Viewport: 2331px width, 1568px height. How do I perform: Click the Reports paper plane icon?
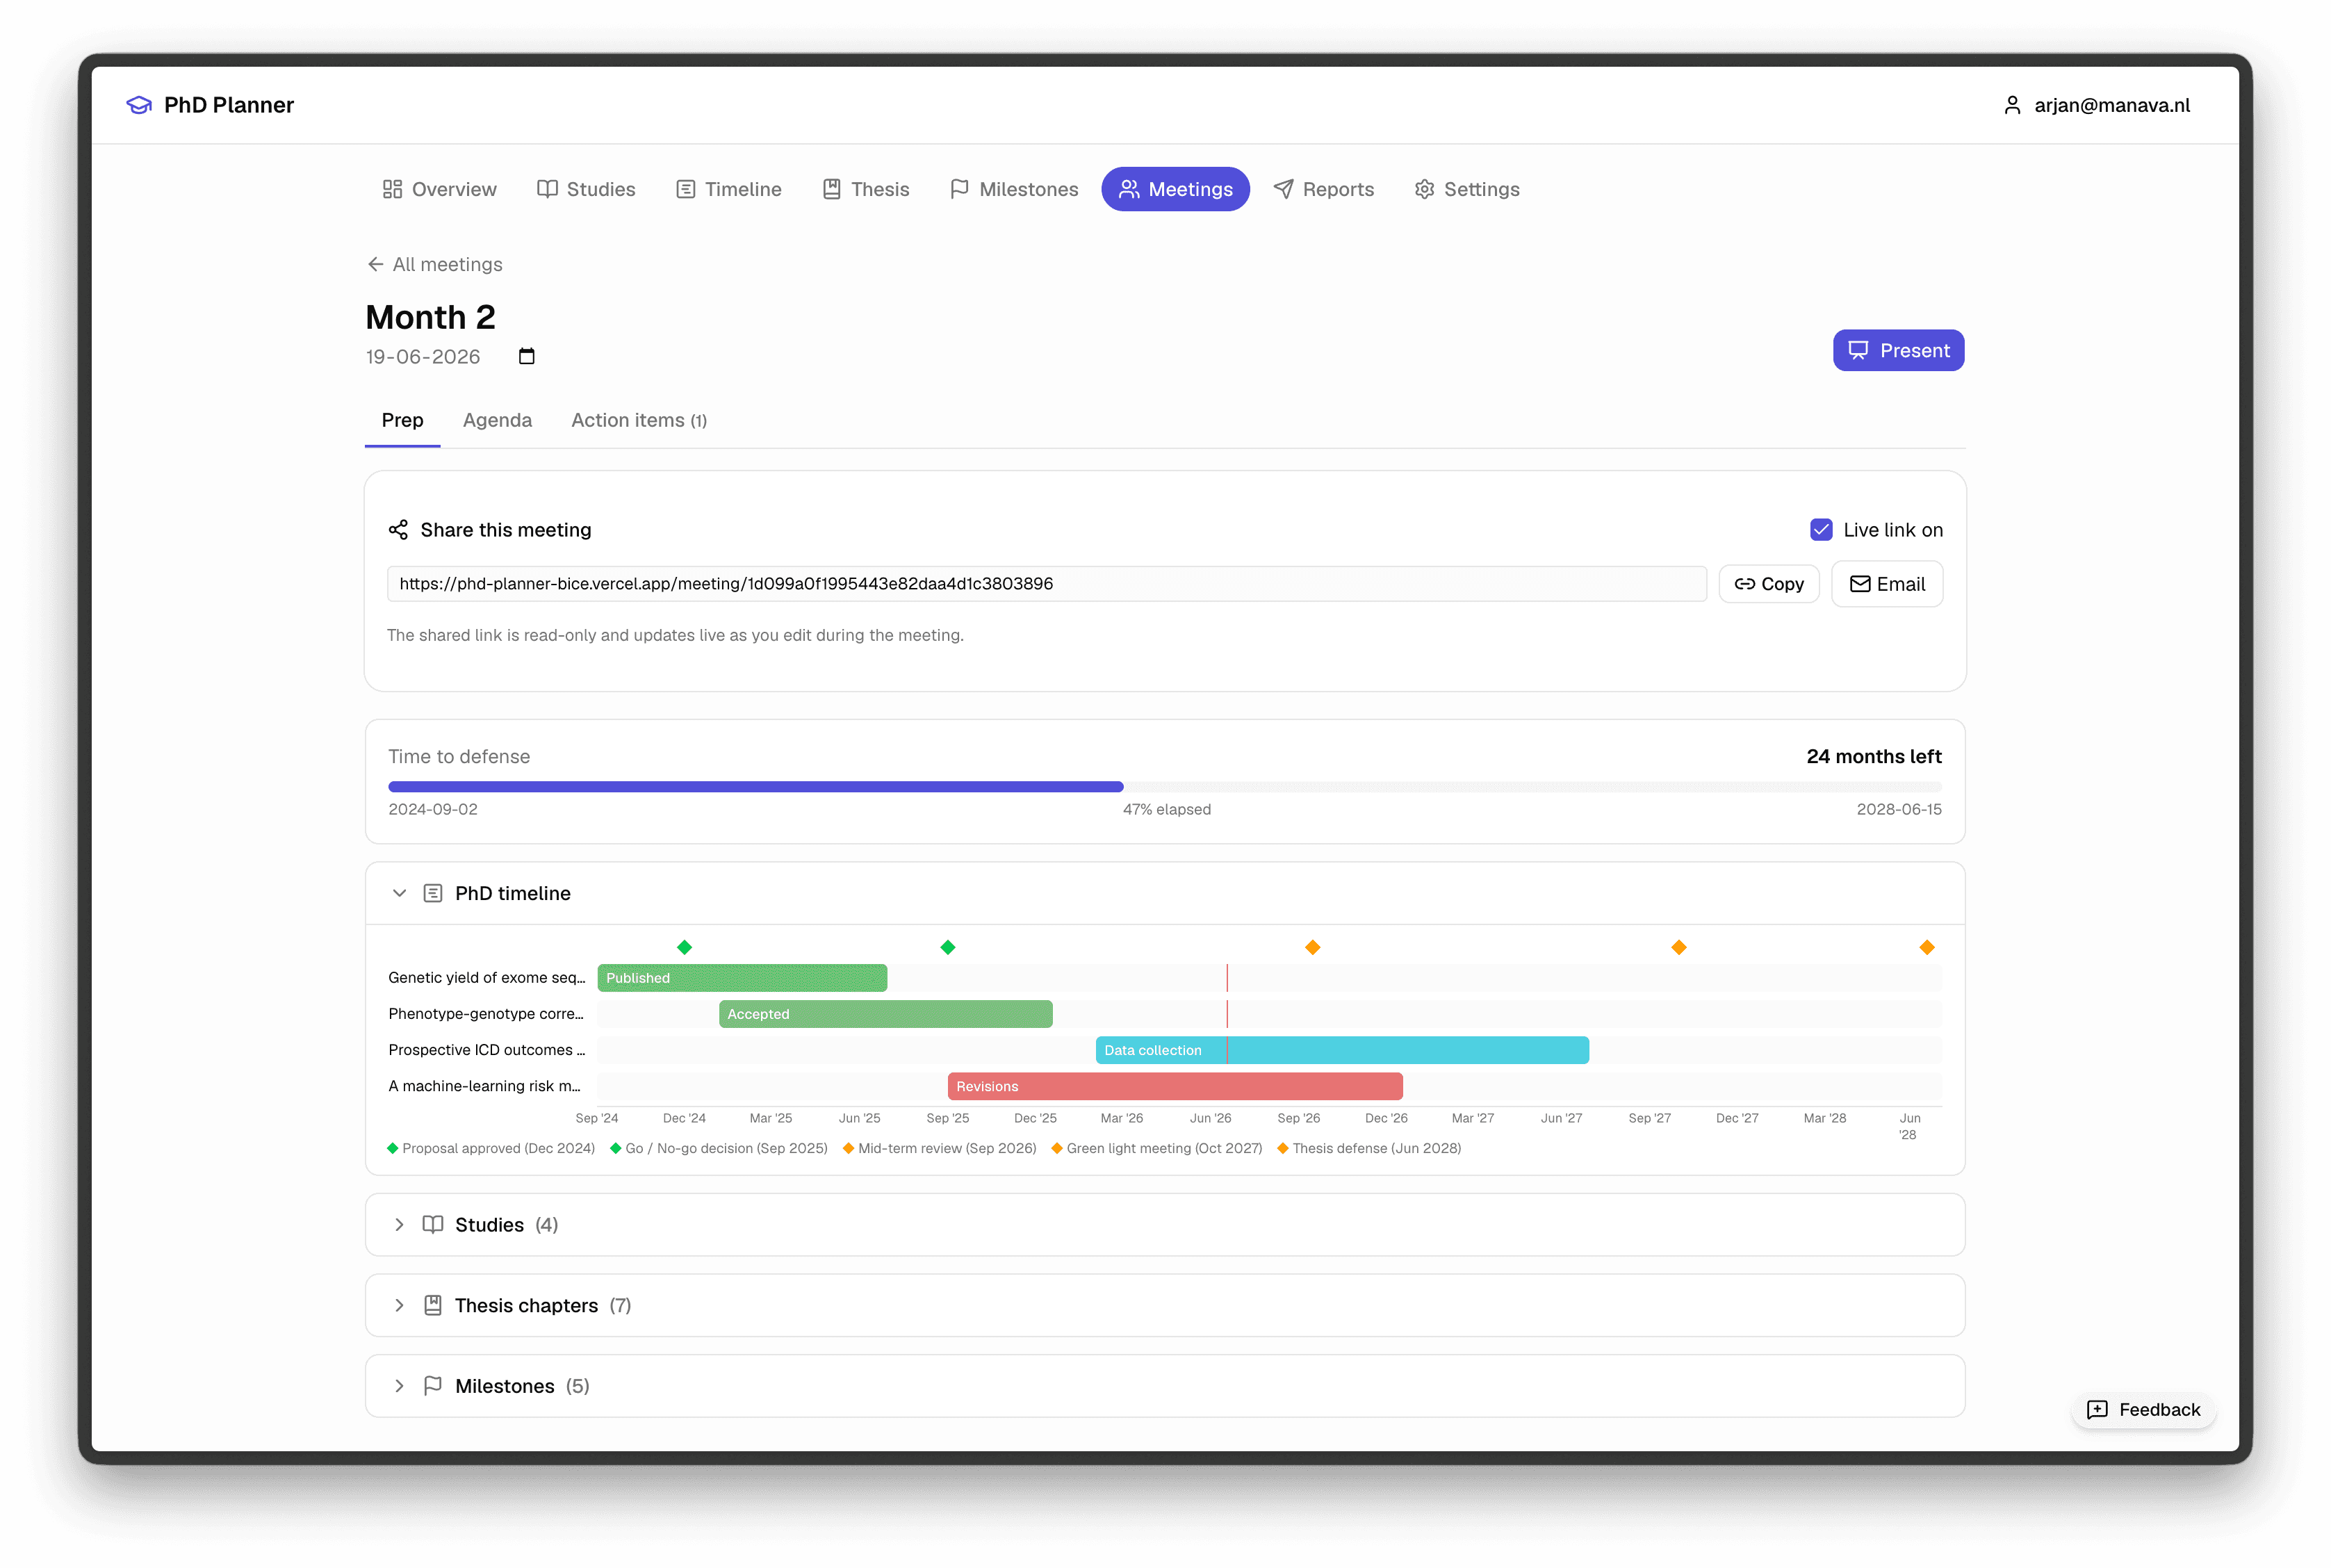[1283, 189]
